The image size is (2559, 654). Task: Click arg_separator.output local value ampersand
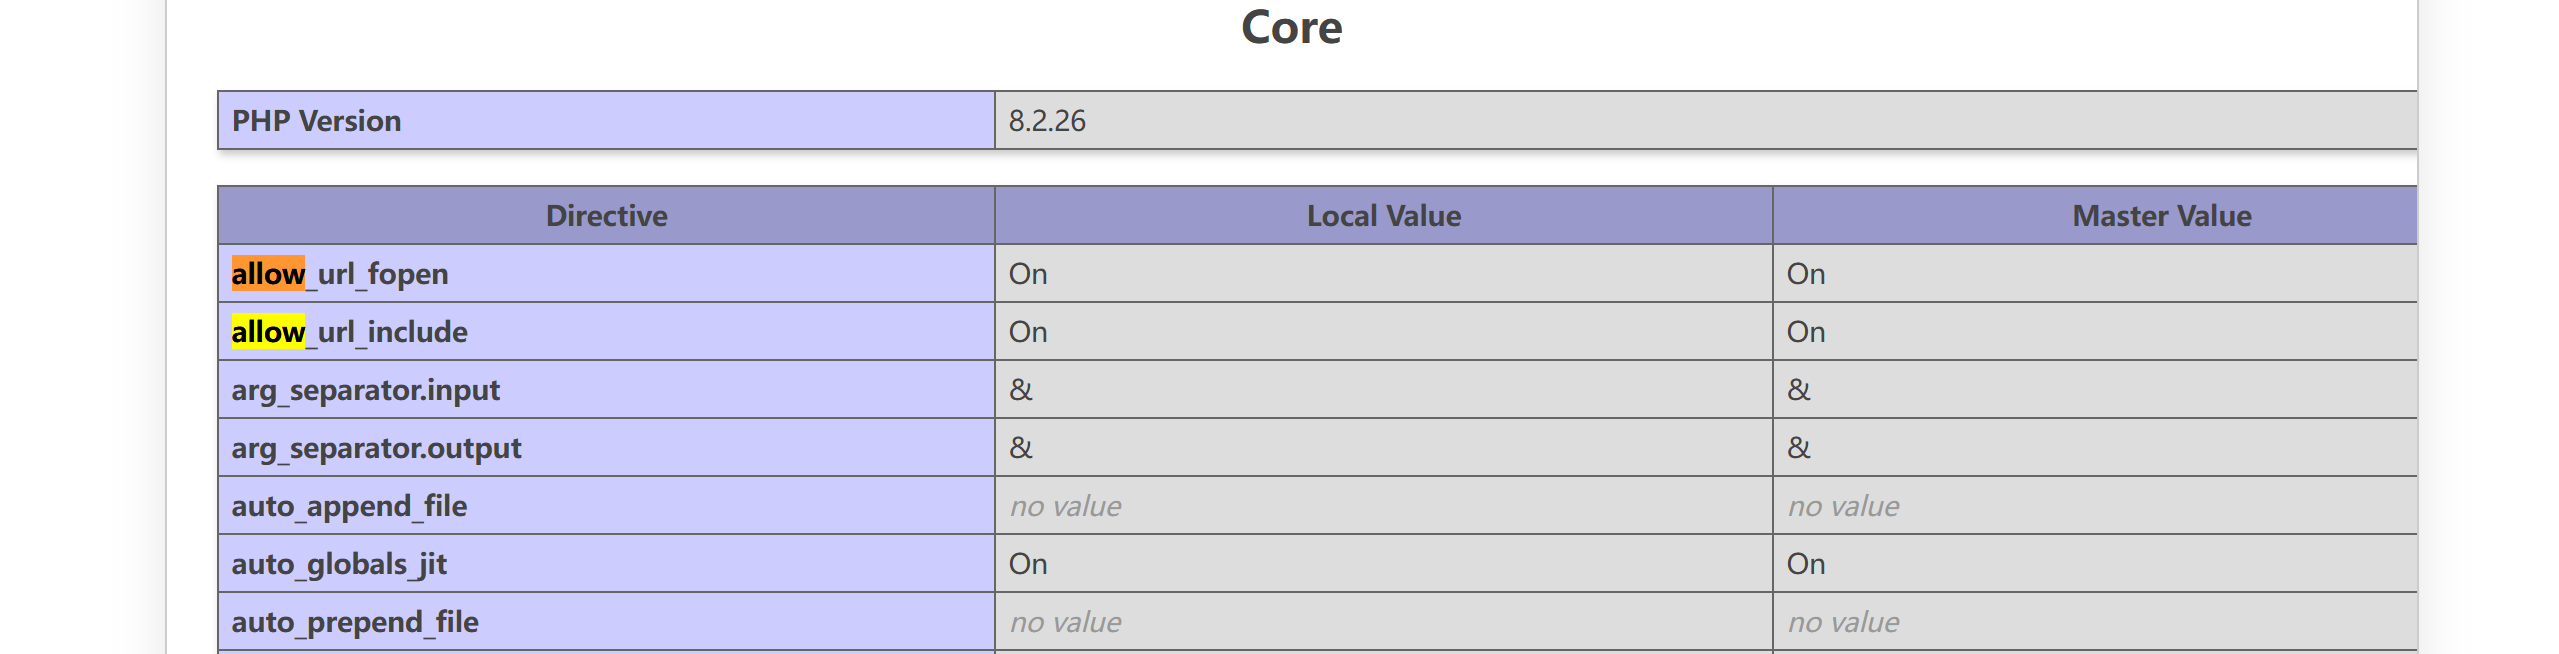tap(1021, 448)
